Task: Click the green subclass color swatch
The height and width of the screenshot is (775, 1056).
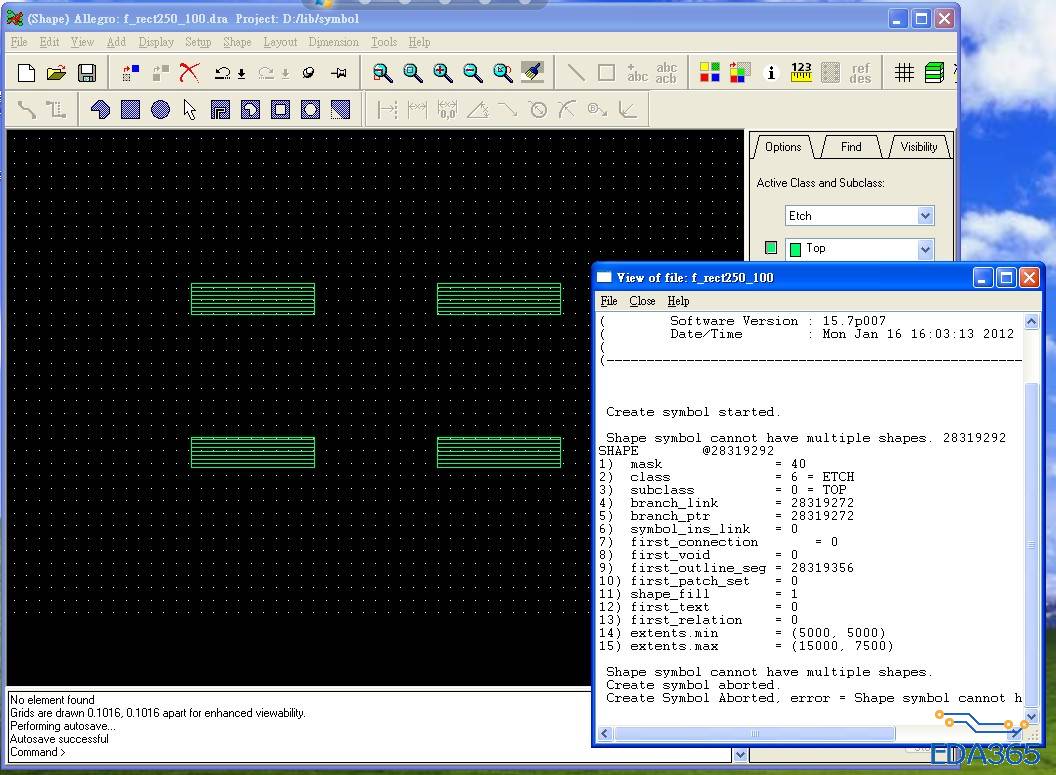Action: 771,248
